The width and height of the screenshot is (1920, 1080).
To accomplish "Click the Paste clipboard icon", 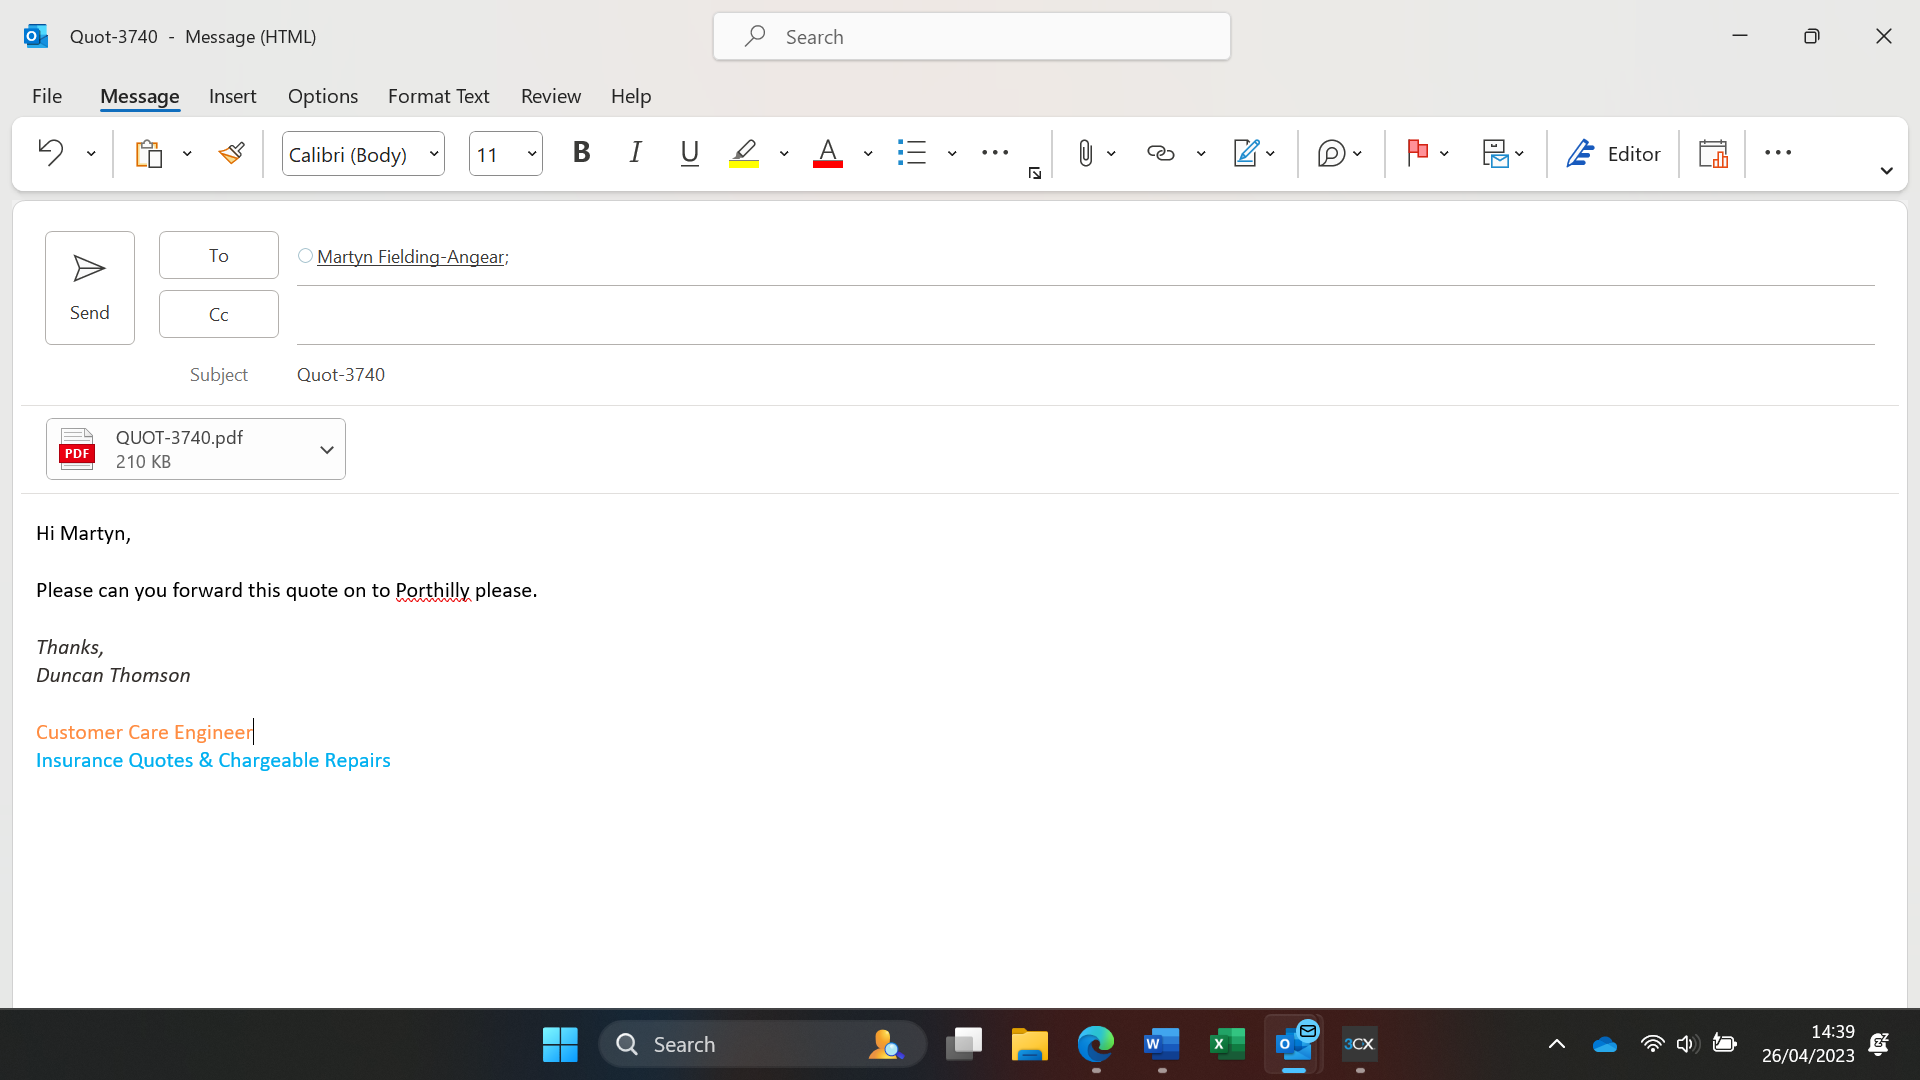I will 149,153.
